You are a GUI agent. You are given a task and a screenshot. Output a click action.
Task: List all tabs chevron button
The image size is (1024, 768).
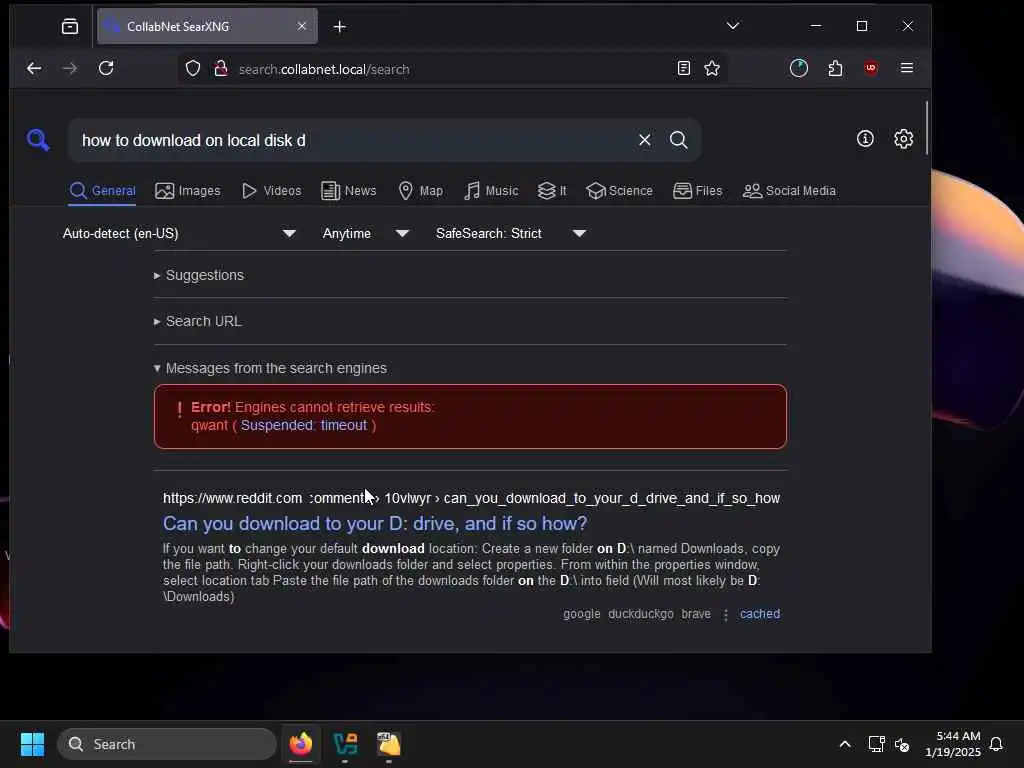pyautogui.click(x=733, y=26)
